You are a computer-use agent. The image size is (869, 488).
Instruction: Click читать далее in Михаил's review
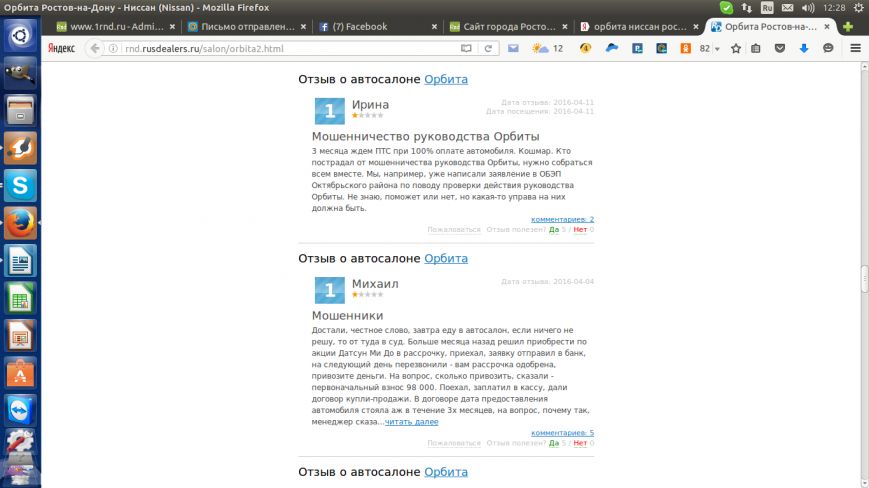coord(411,422)
